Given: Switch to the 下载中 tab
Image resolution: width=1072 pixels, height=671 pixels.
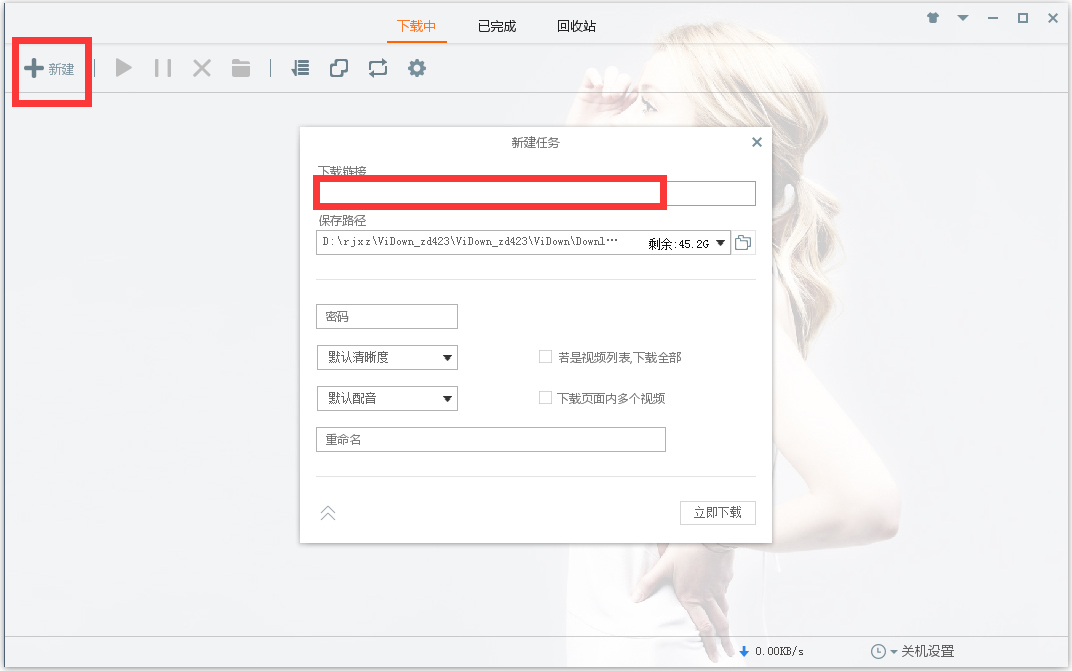Looking at the screenshot, I should pyautogui.click(x=416, y=26).
